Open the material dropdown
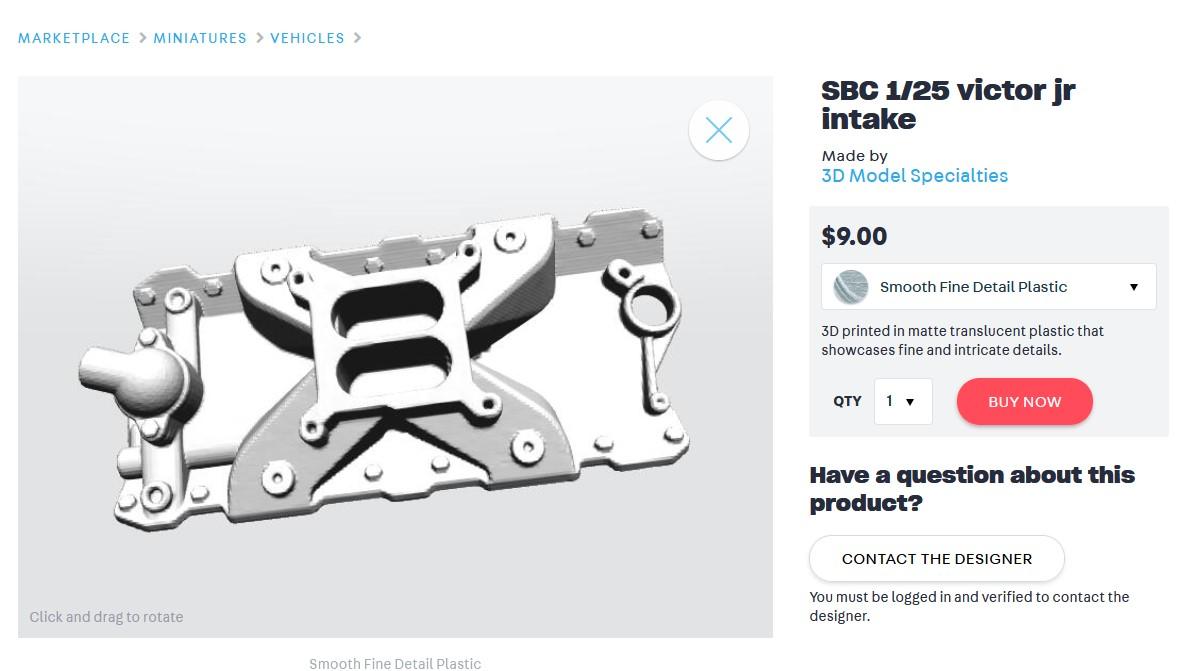 (988, 287)
